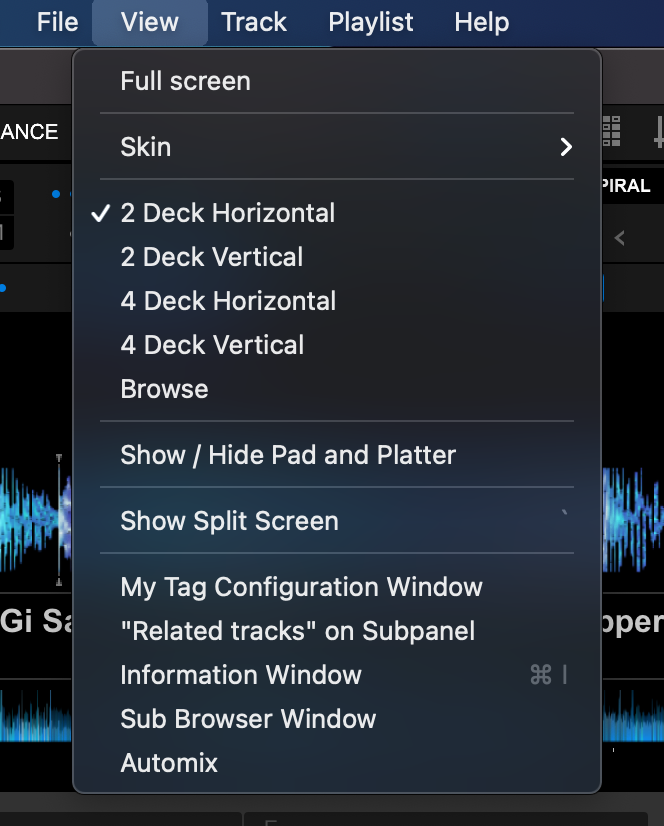Click the left arrow below PIRAL label

tap(620, 238)
